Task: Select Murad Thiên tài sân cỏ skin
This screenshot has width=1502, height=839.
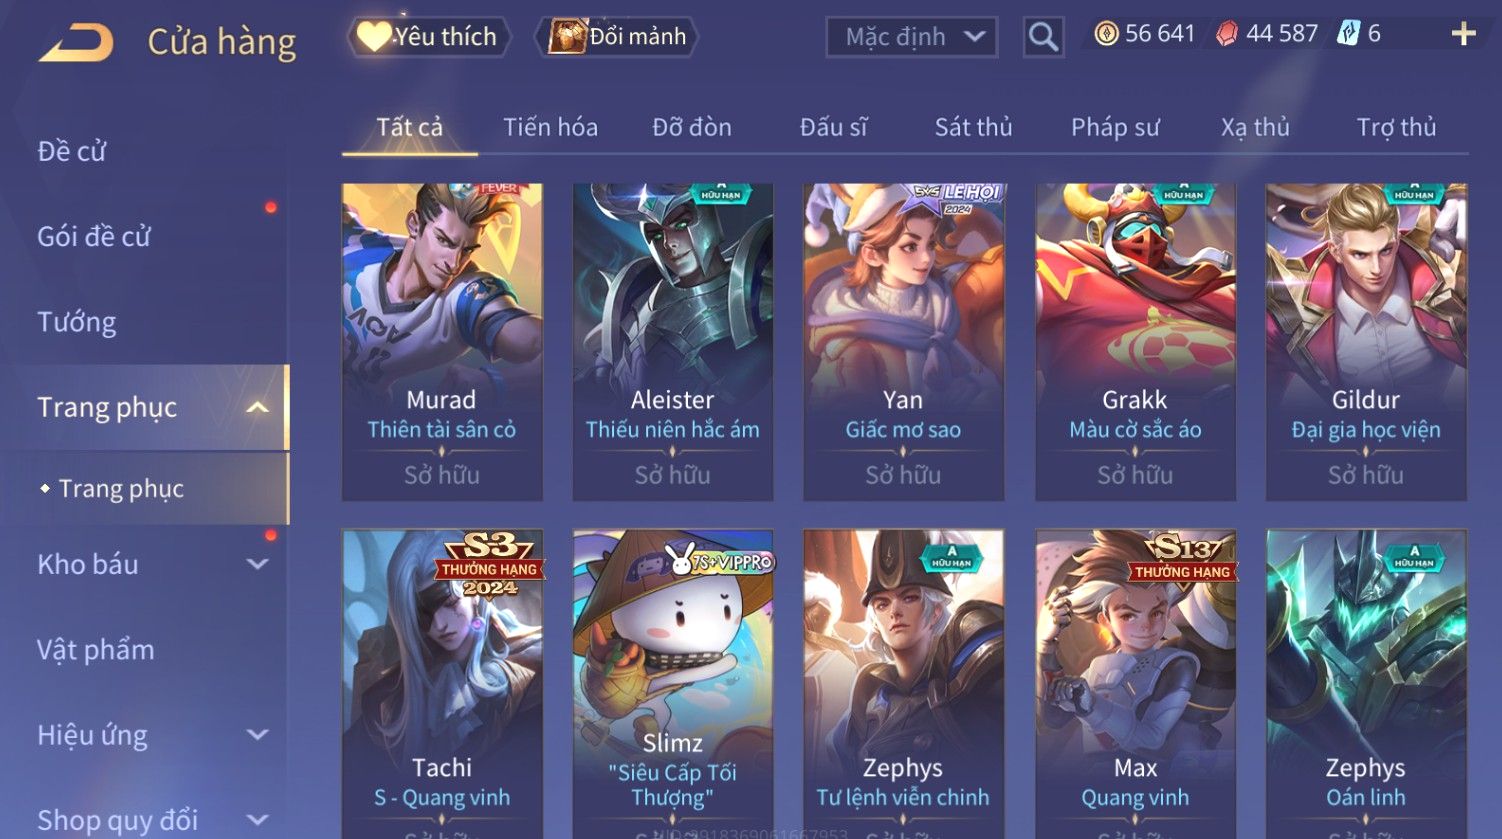Action: [442, 341]
